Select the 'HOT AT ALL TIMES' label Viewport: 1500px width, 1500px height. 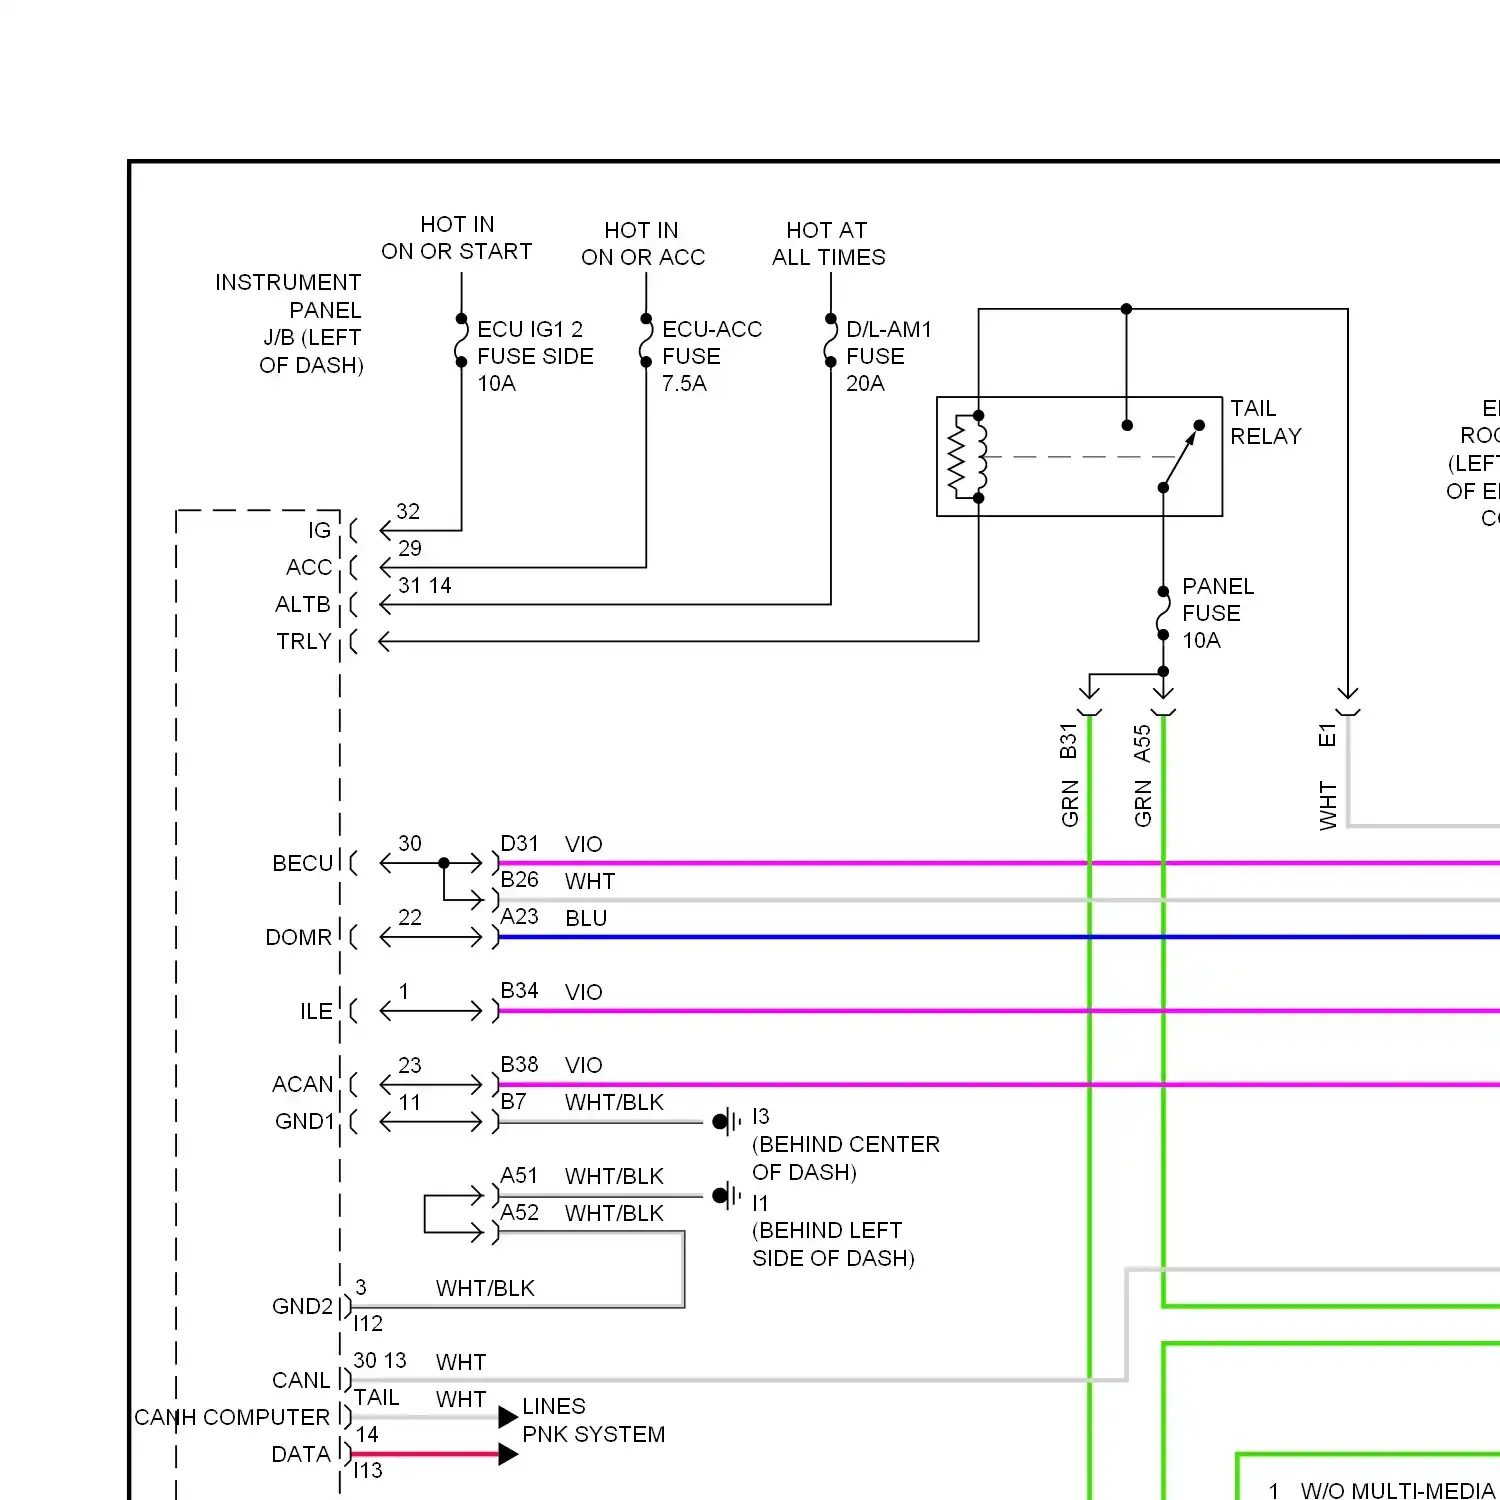(828, 244)
